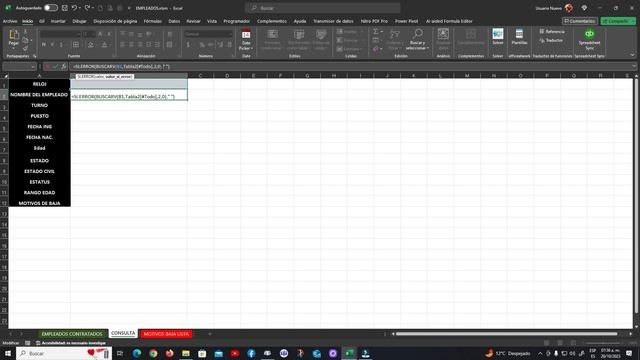The width and height of the screenshot is (640, 360).
Task: Switch to the Fórmulas ribbon tab
Action: pos(153,21)
